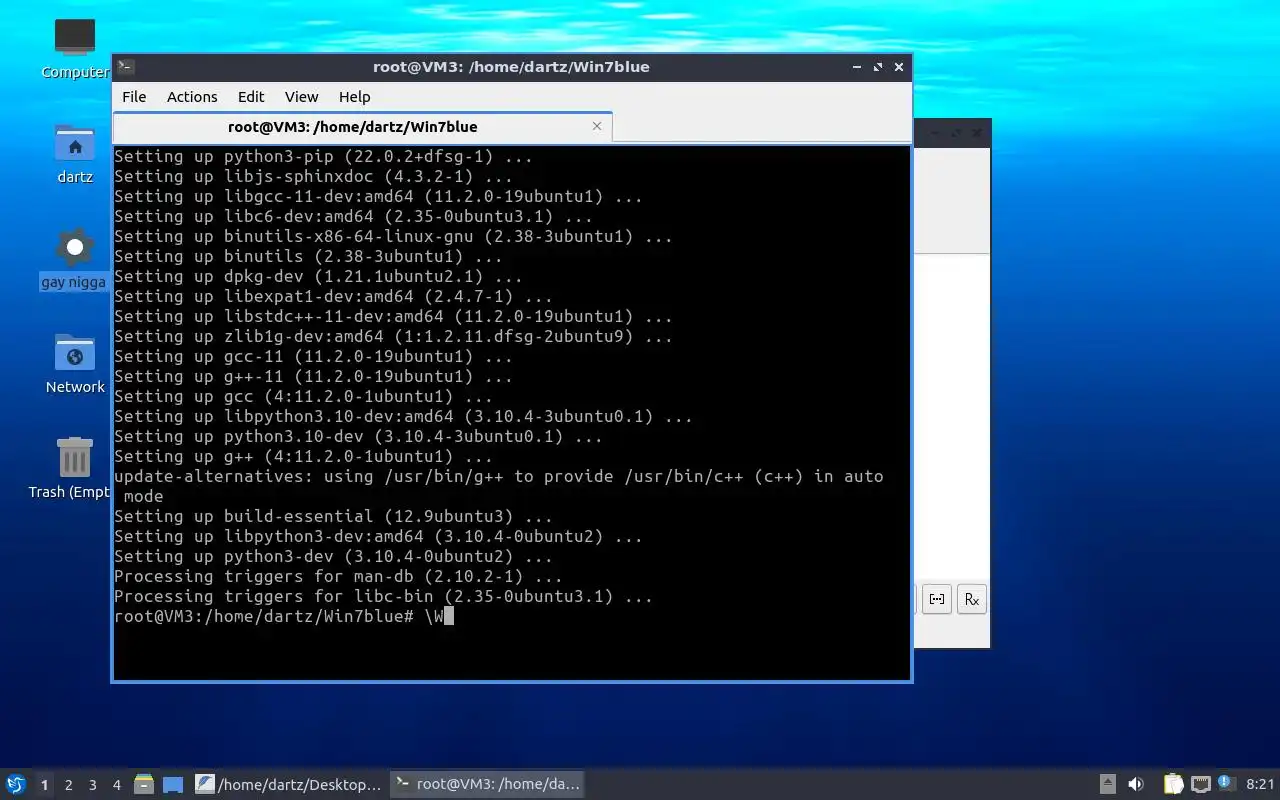The image size is (1280, 800).
Task: Click the clipboard manager tray icon
Action: (1174, 785)
